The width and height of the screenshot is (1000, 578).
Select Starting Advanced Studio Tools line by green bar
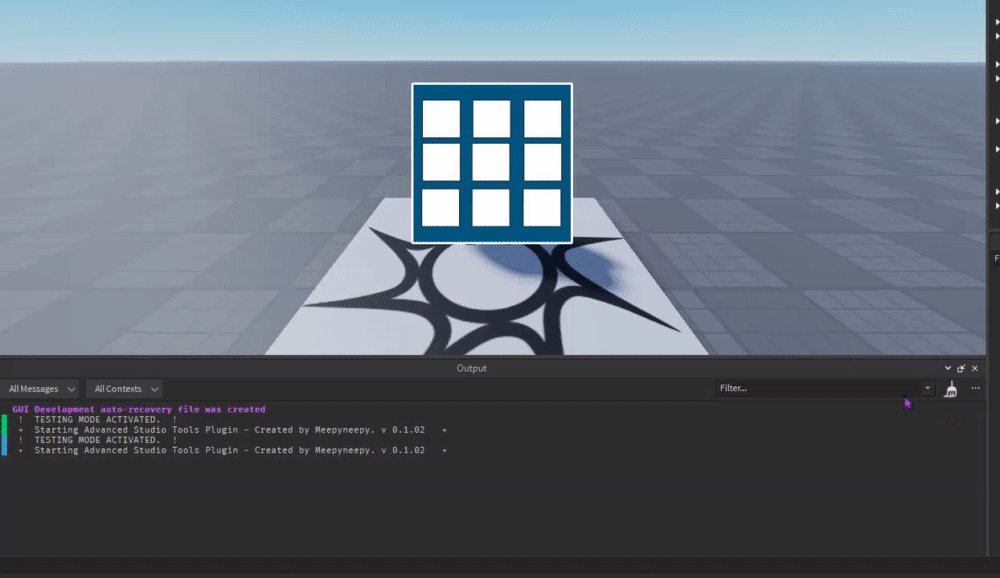coord(233,429)
